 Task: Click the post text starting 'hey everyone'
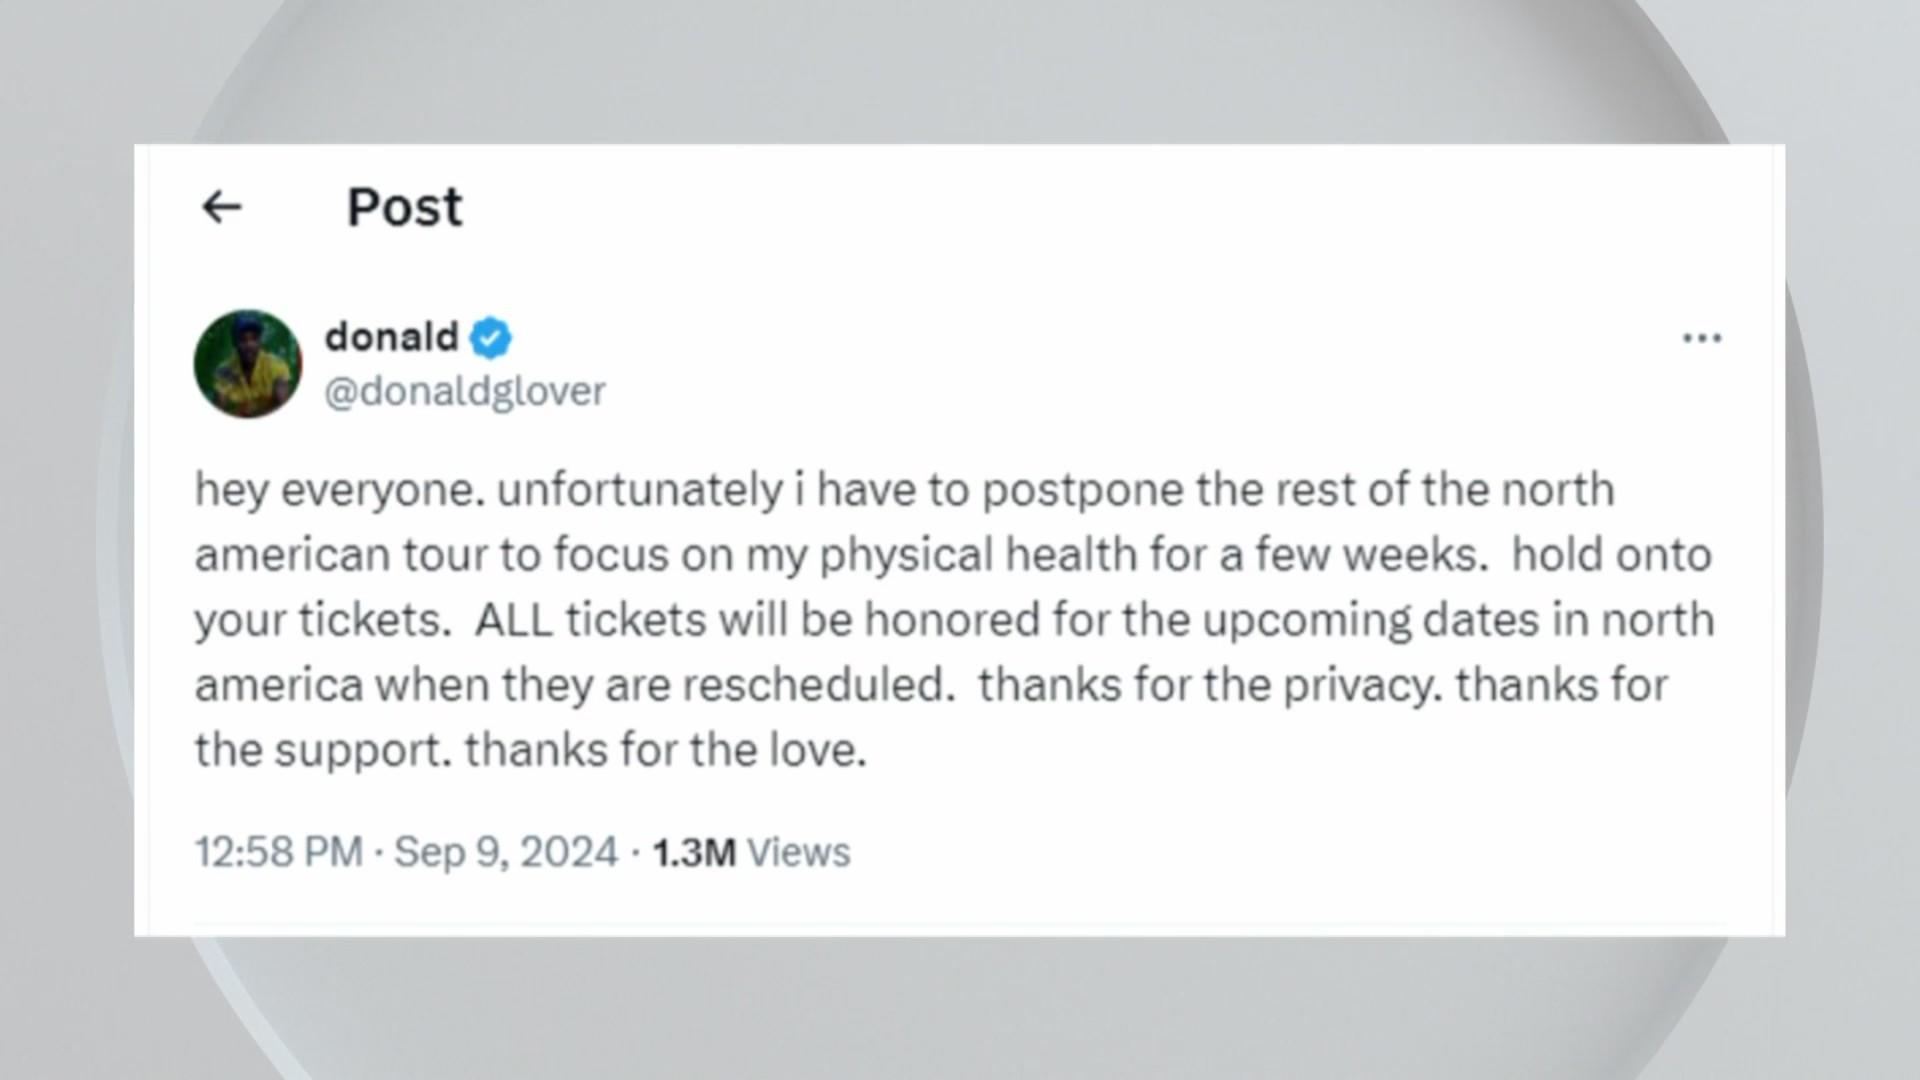954,620
